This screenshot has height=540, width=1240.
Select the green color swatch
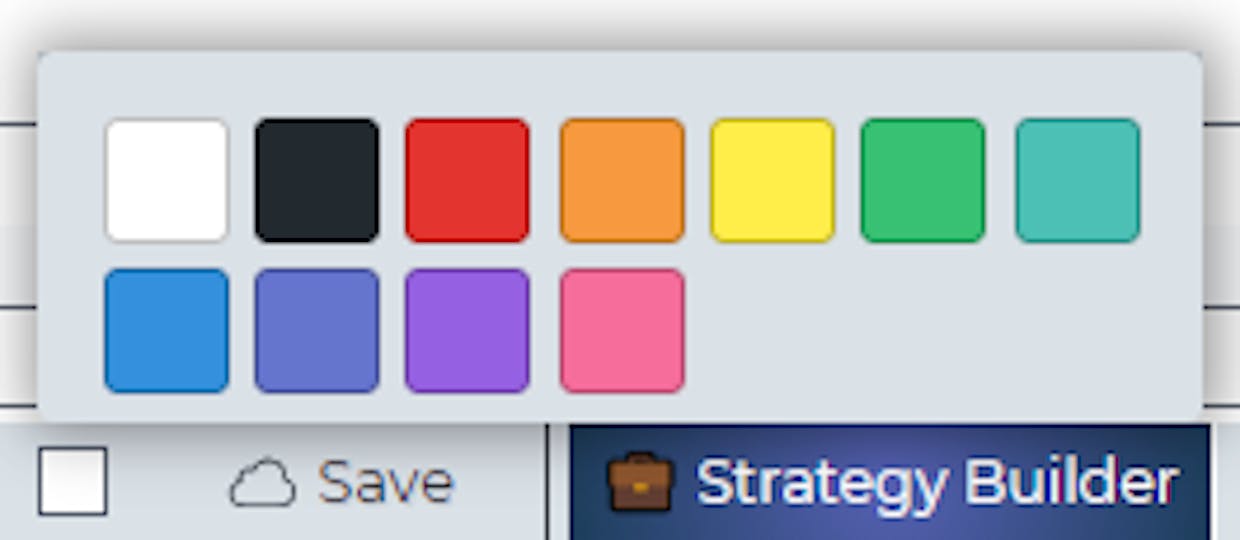pyautogui.click(x=922, y=181)
